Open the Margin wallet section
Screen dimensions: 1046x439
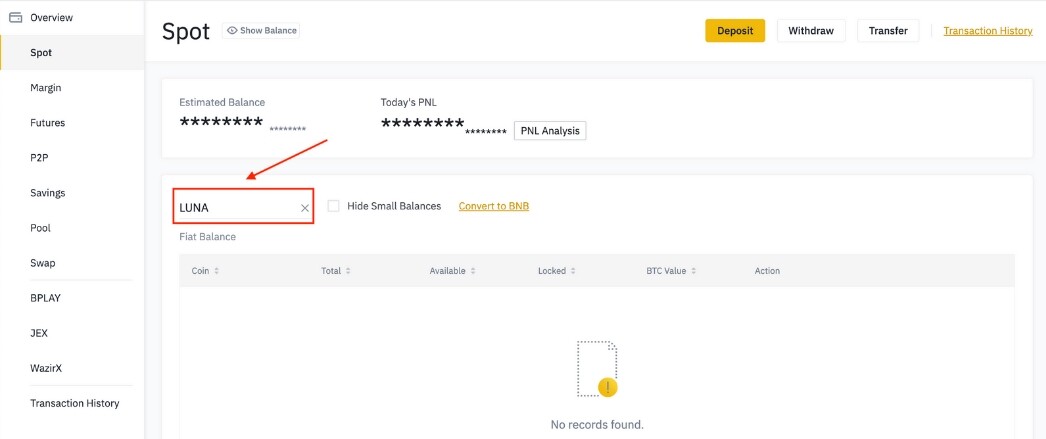click(46, 88)
